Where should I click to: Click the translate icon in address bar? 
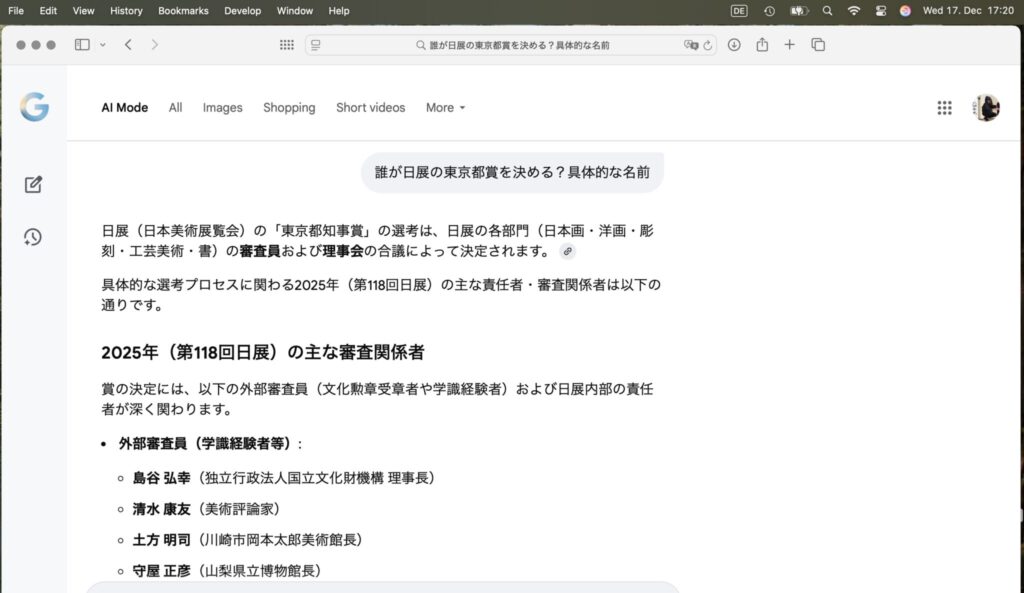tap(690, 45)
